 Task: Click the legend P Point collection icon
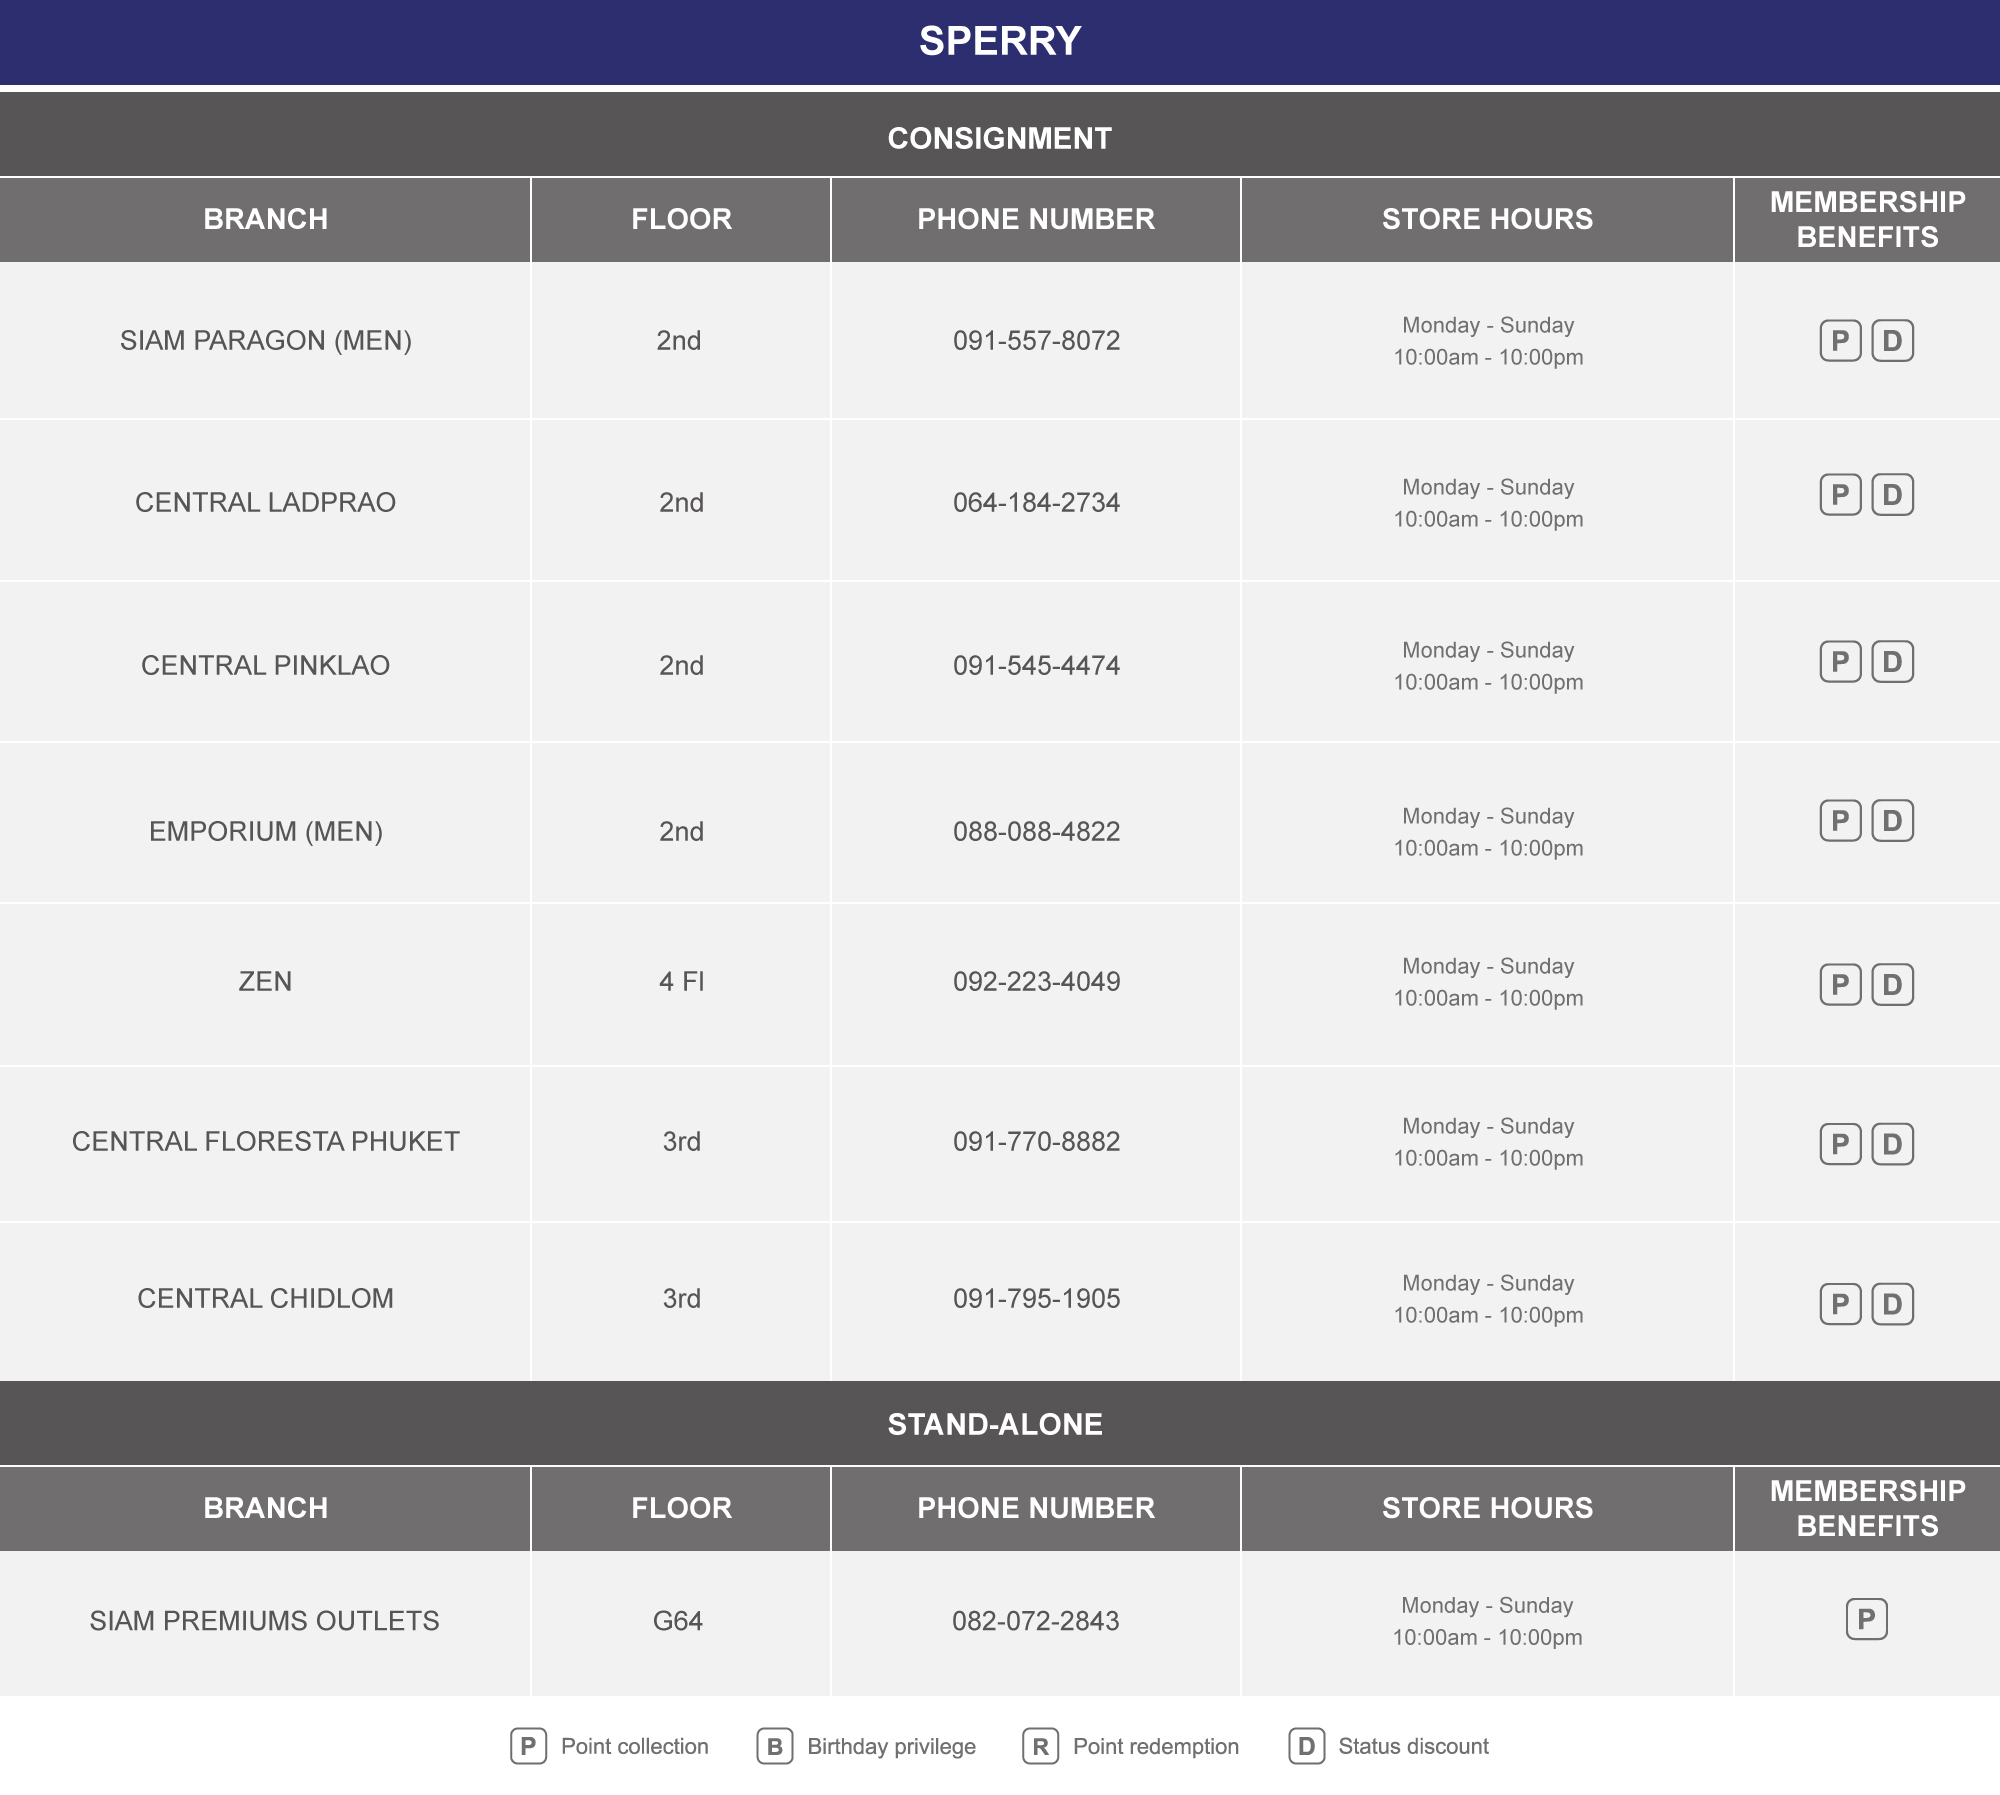pos(528,1746)
